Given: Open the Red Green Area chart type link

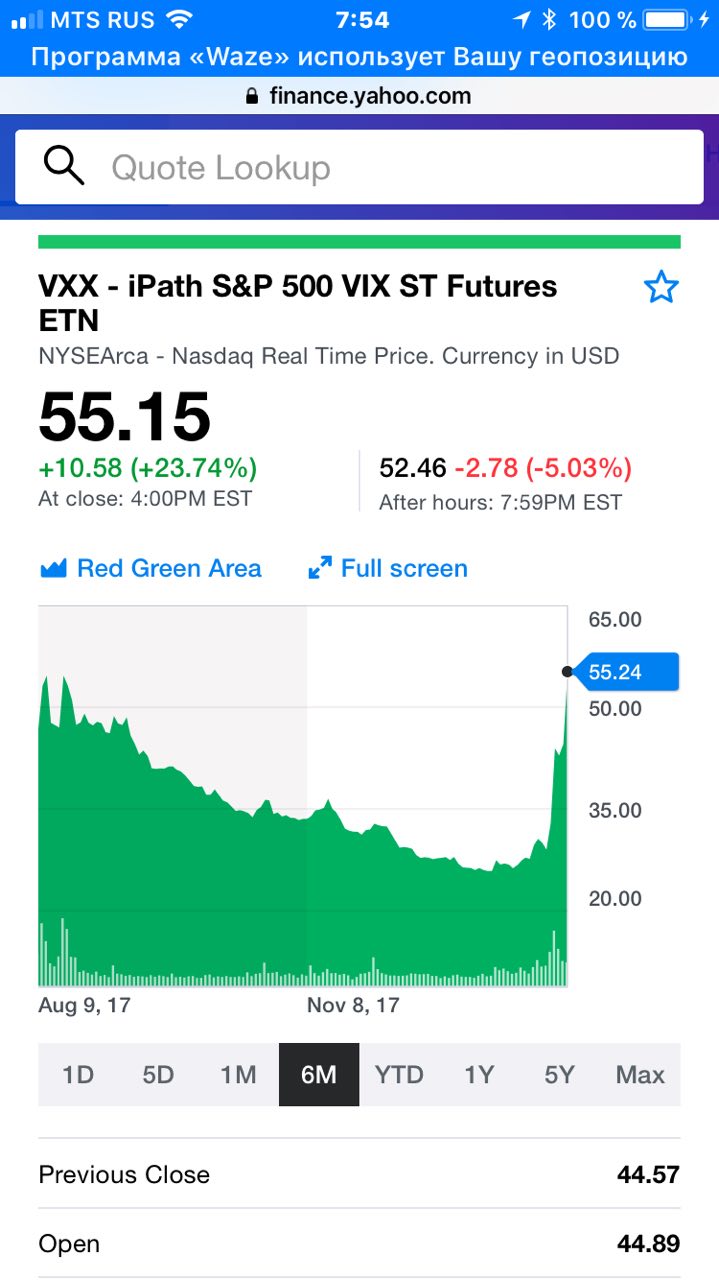Looking at the screenshot, I should (x=169, y=569).
